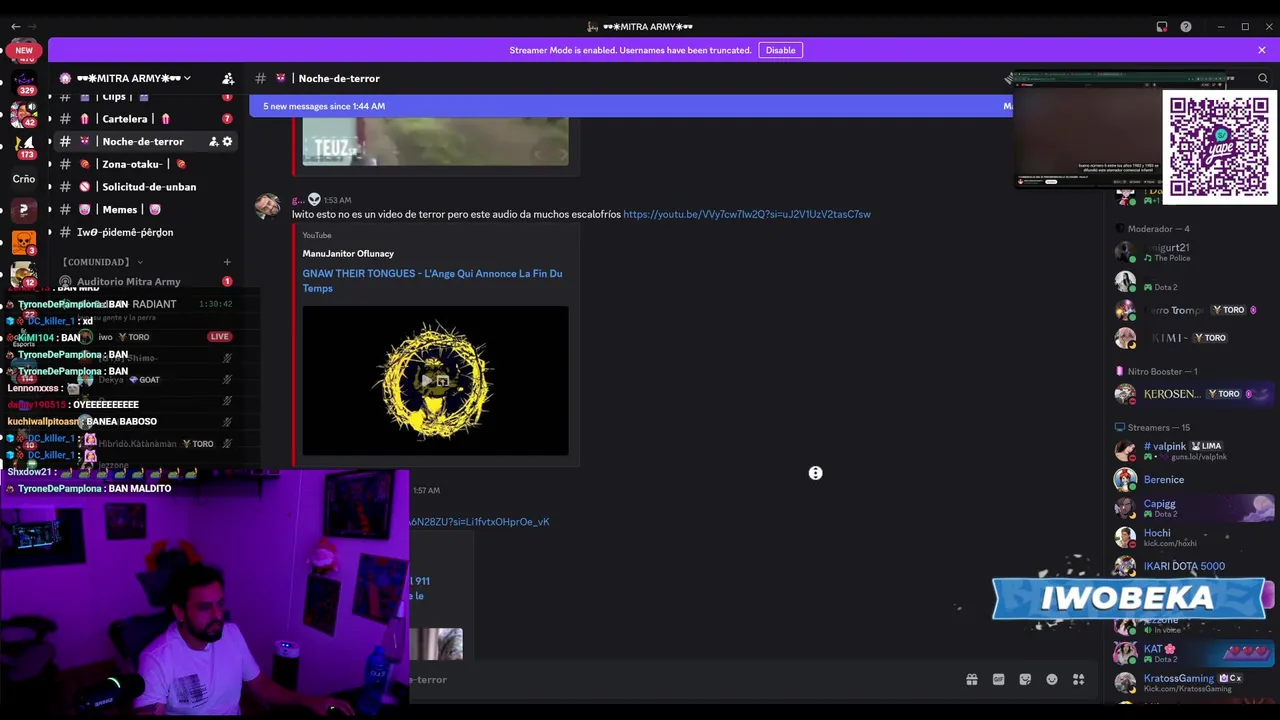Open the KIMI member with TORO tag
The image size is (1280, 720).
click(x=1193, y=338)
